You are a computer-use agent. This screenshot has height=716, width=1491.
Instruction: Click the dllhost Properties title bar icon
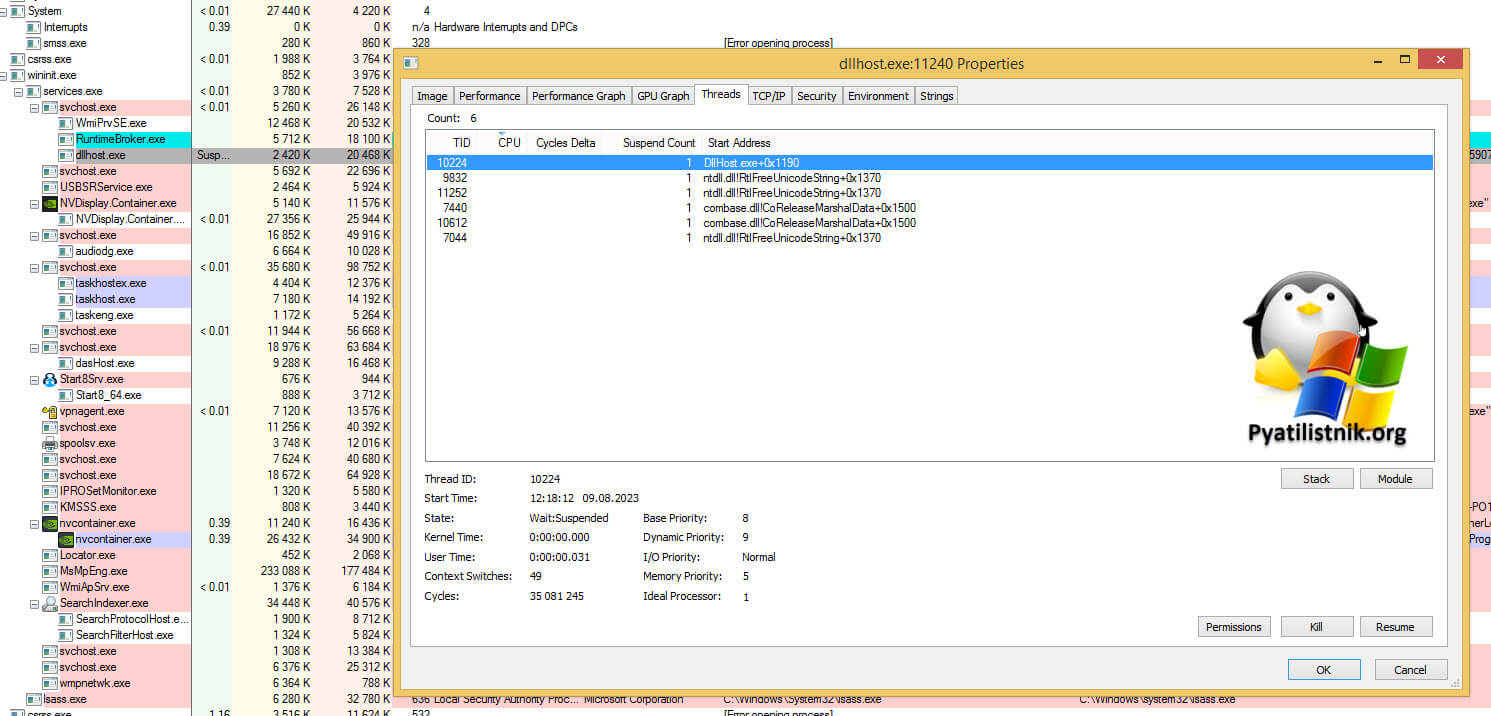point(410,63)
